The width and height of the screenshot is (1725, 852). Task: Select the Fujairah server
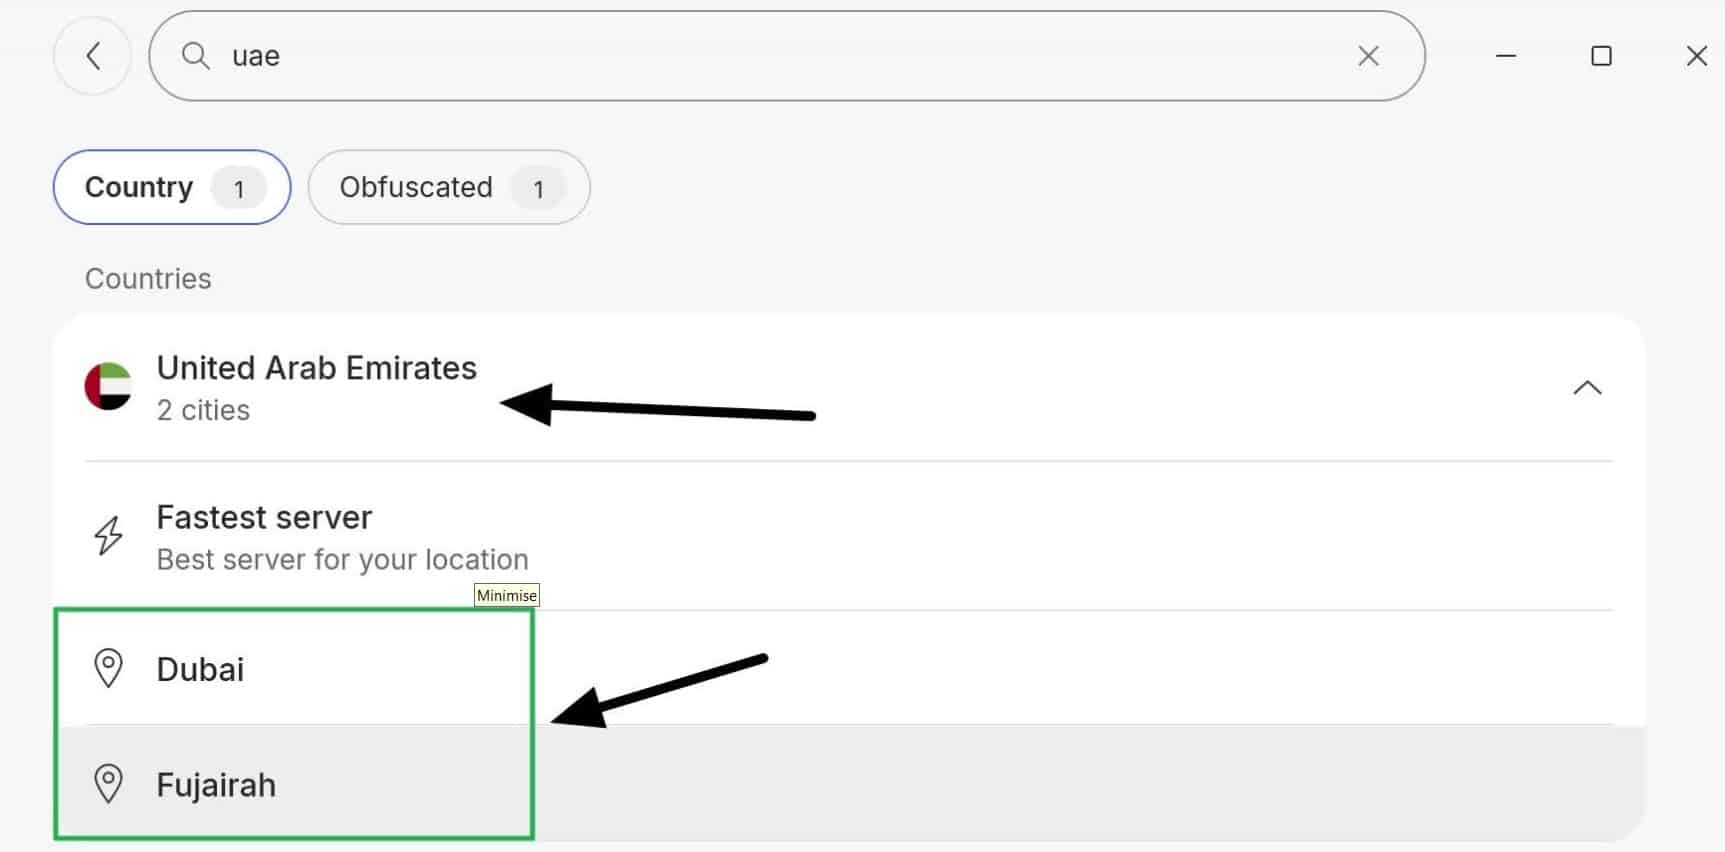click(848, 784)
